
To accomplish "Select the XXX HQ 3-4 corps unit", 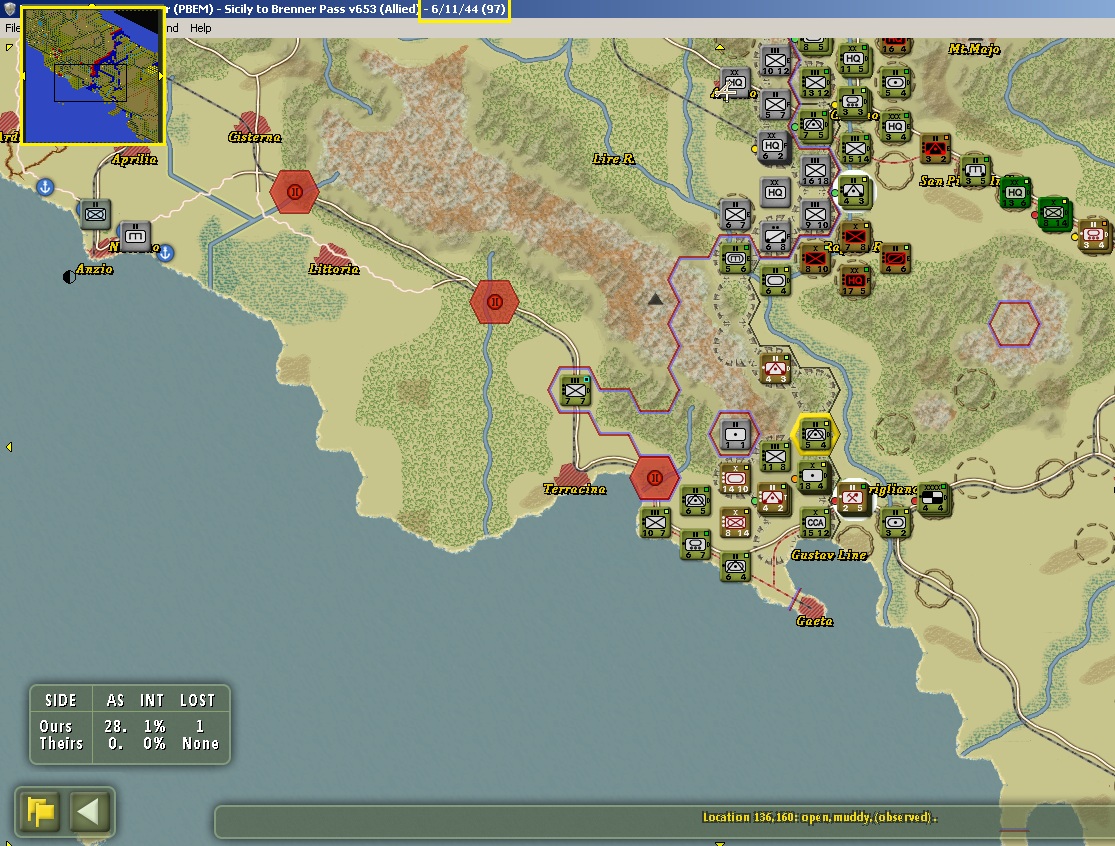I will 895,127.
